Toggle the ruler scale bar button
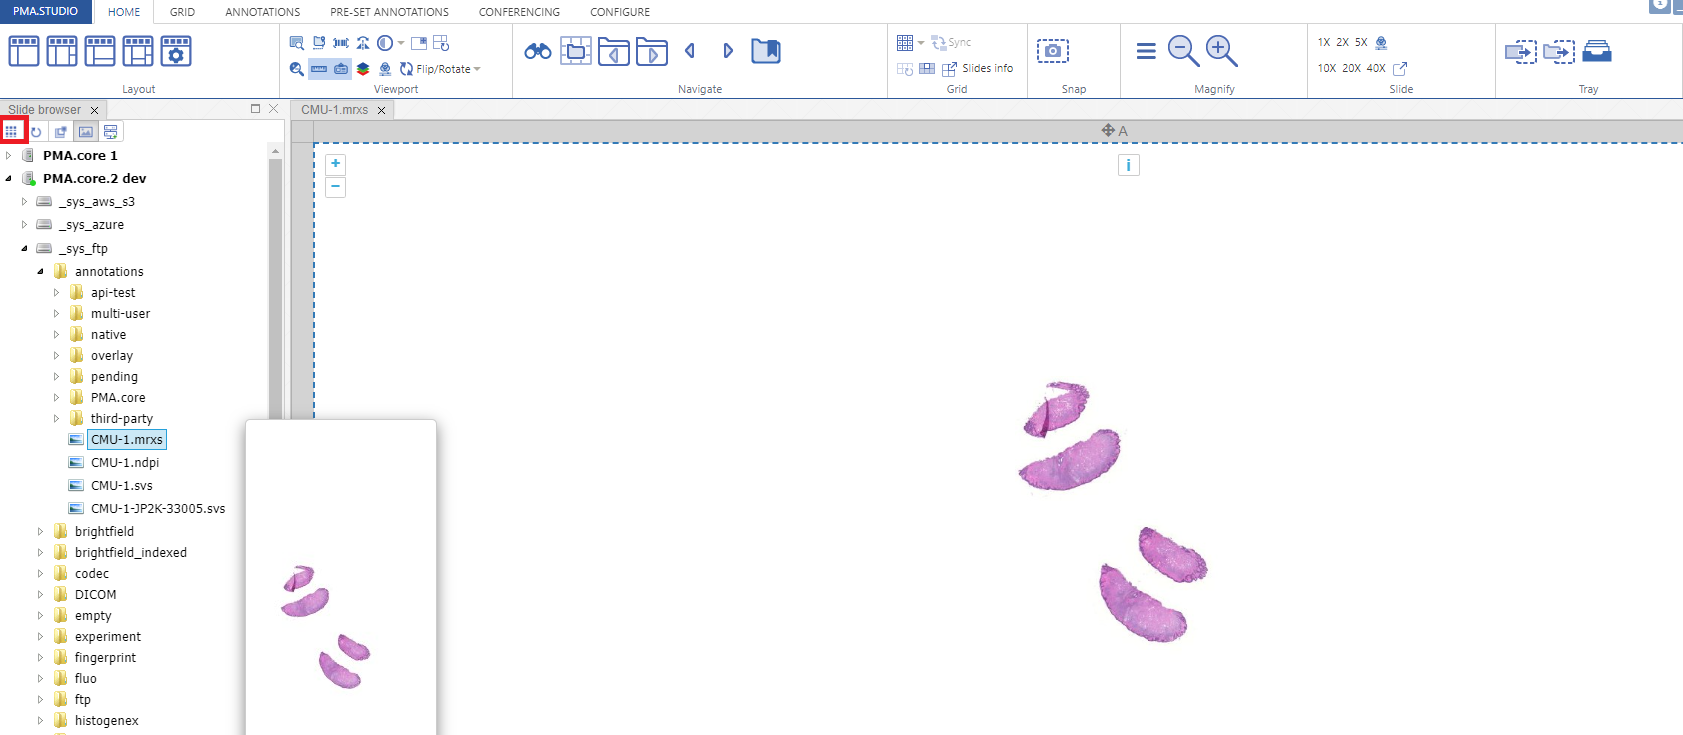The width and height of the screenshot is (1683, 735). pos(319,69)
